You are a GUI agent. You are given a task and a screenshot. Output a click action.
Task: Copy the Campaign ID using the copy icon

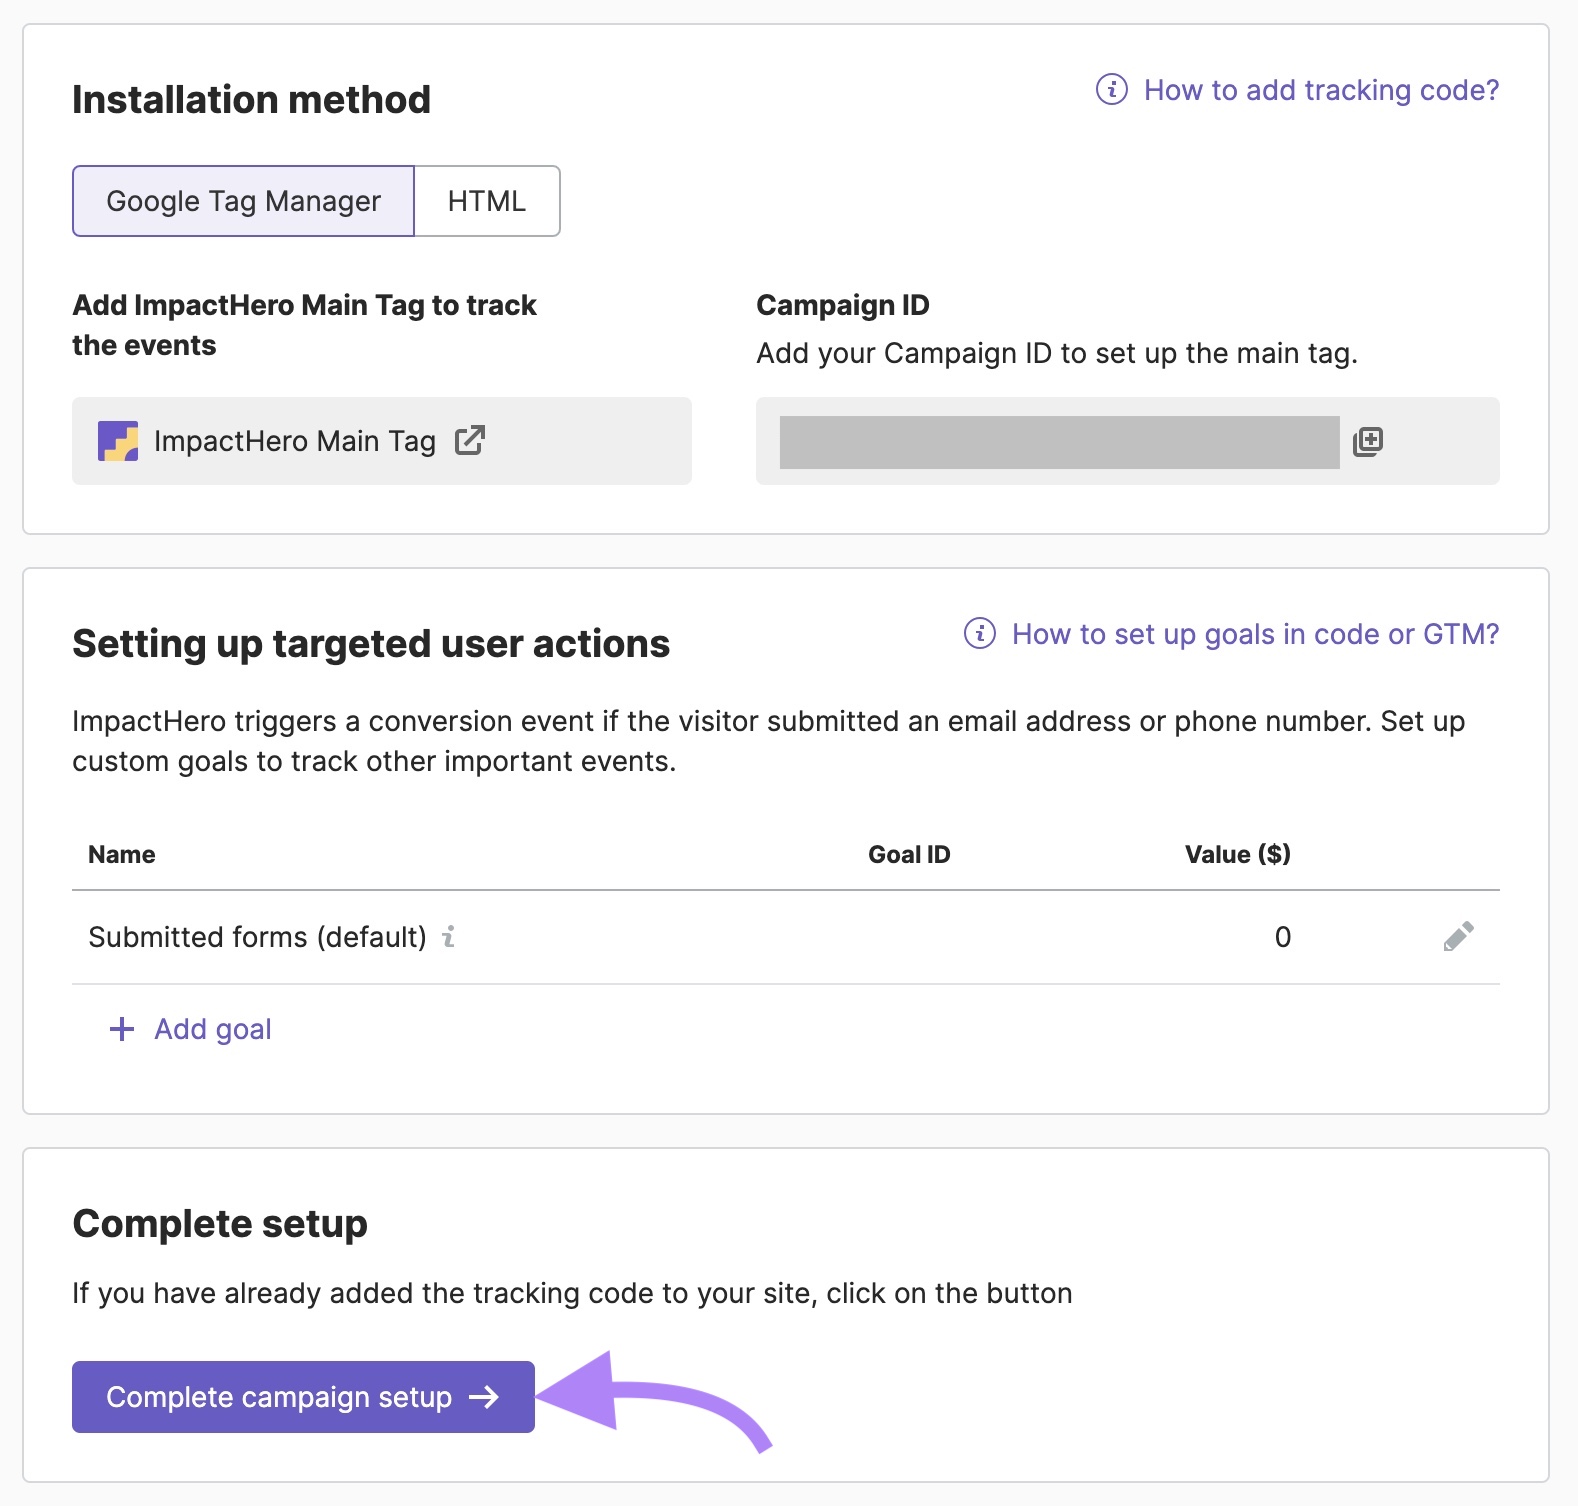(x=1368, y=440)
